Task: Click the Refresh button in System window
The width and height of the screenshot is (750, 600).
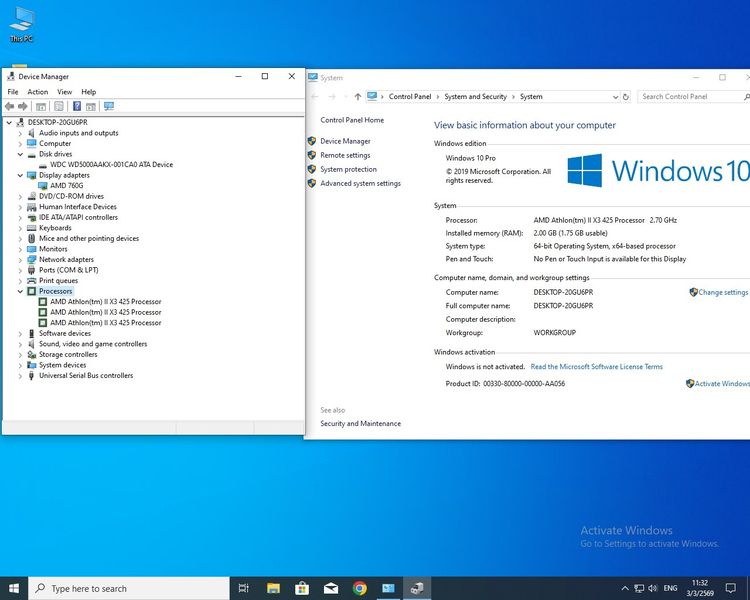Action: point(626,97)
